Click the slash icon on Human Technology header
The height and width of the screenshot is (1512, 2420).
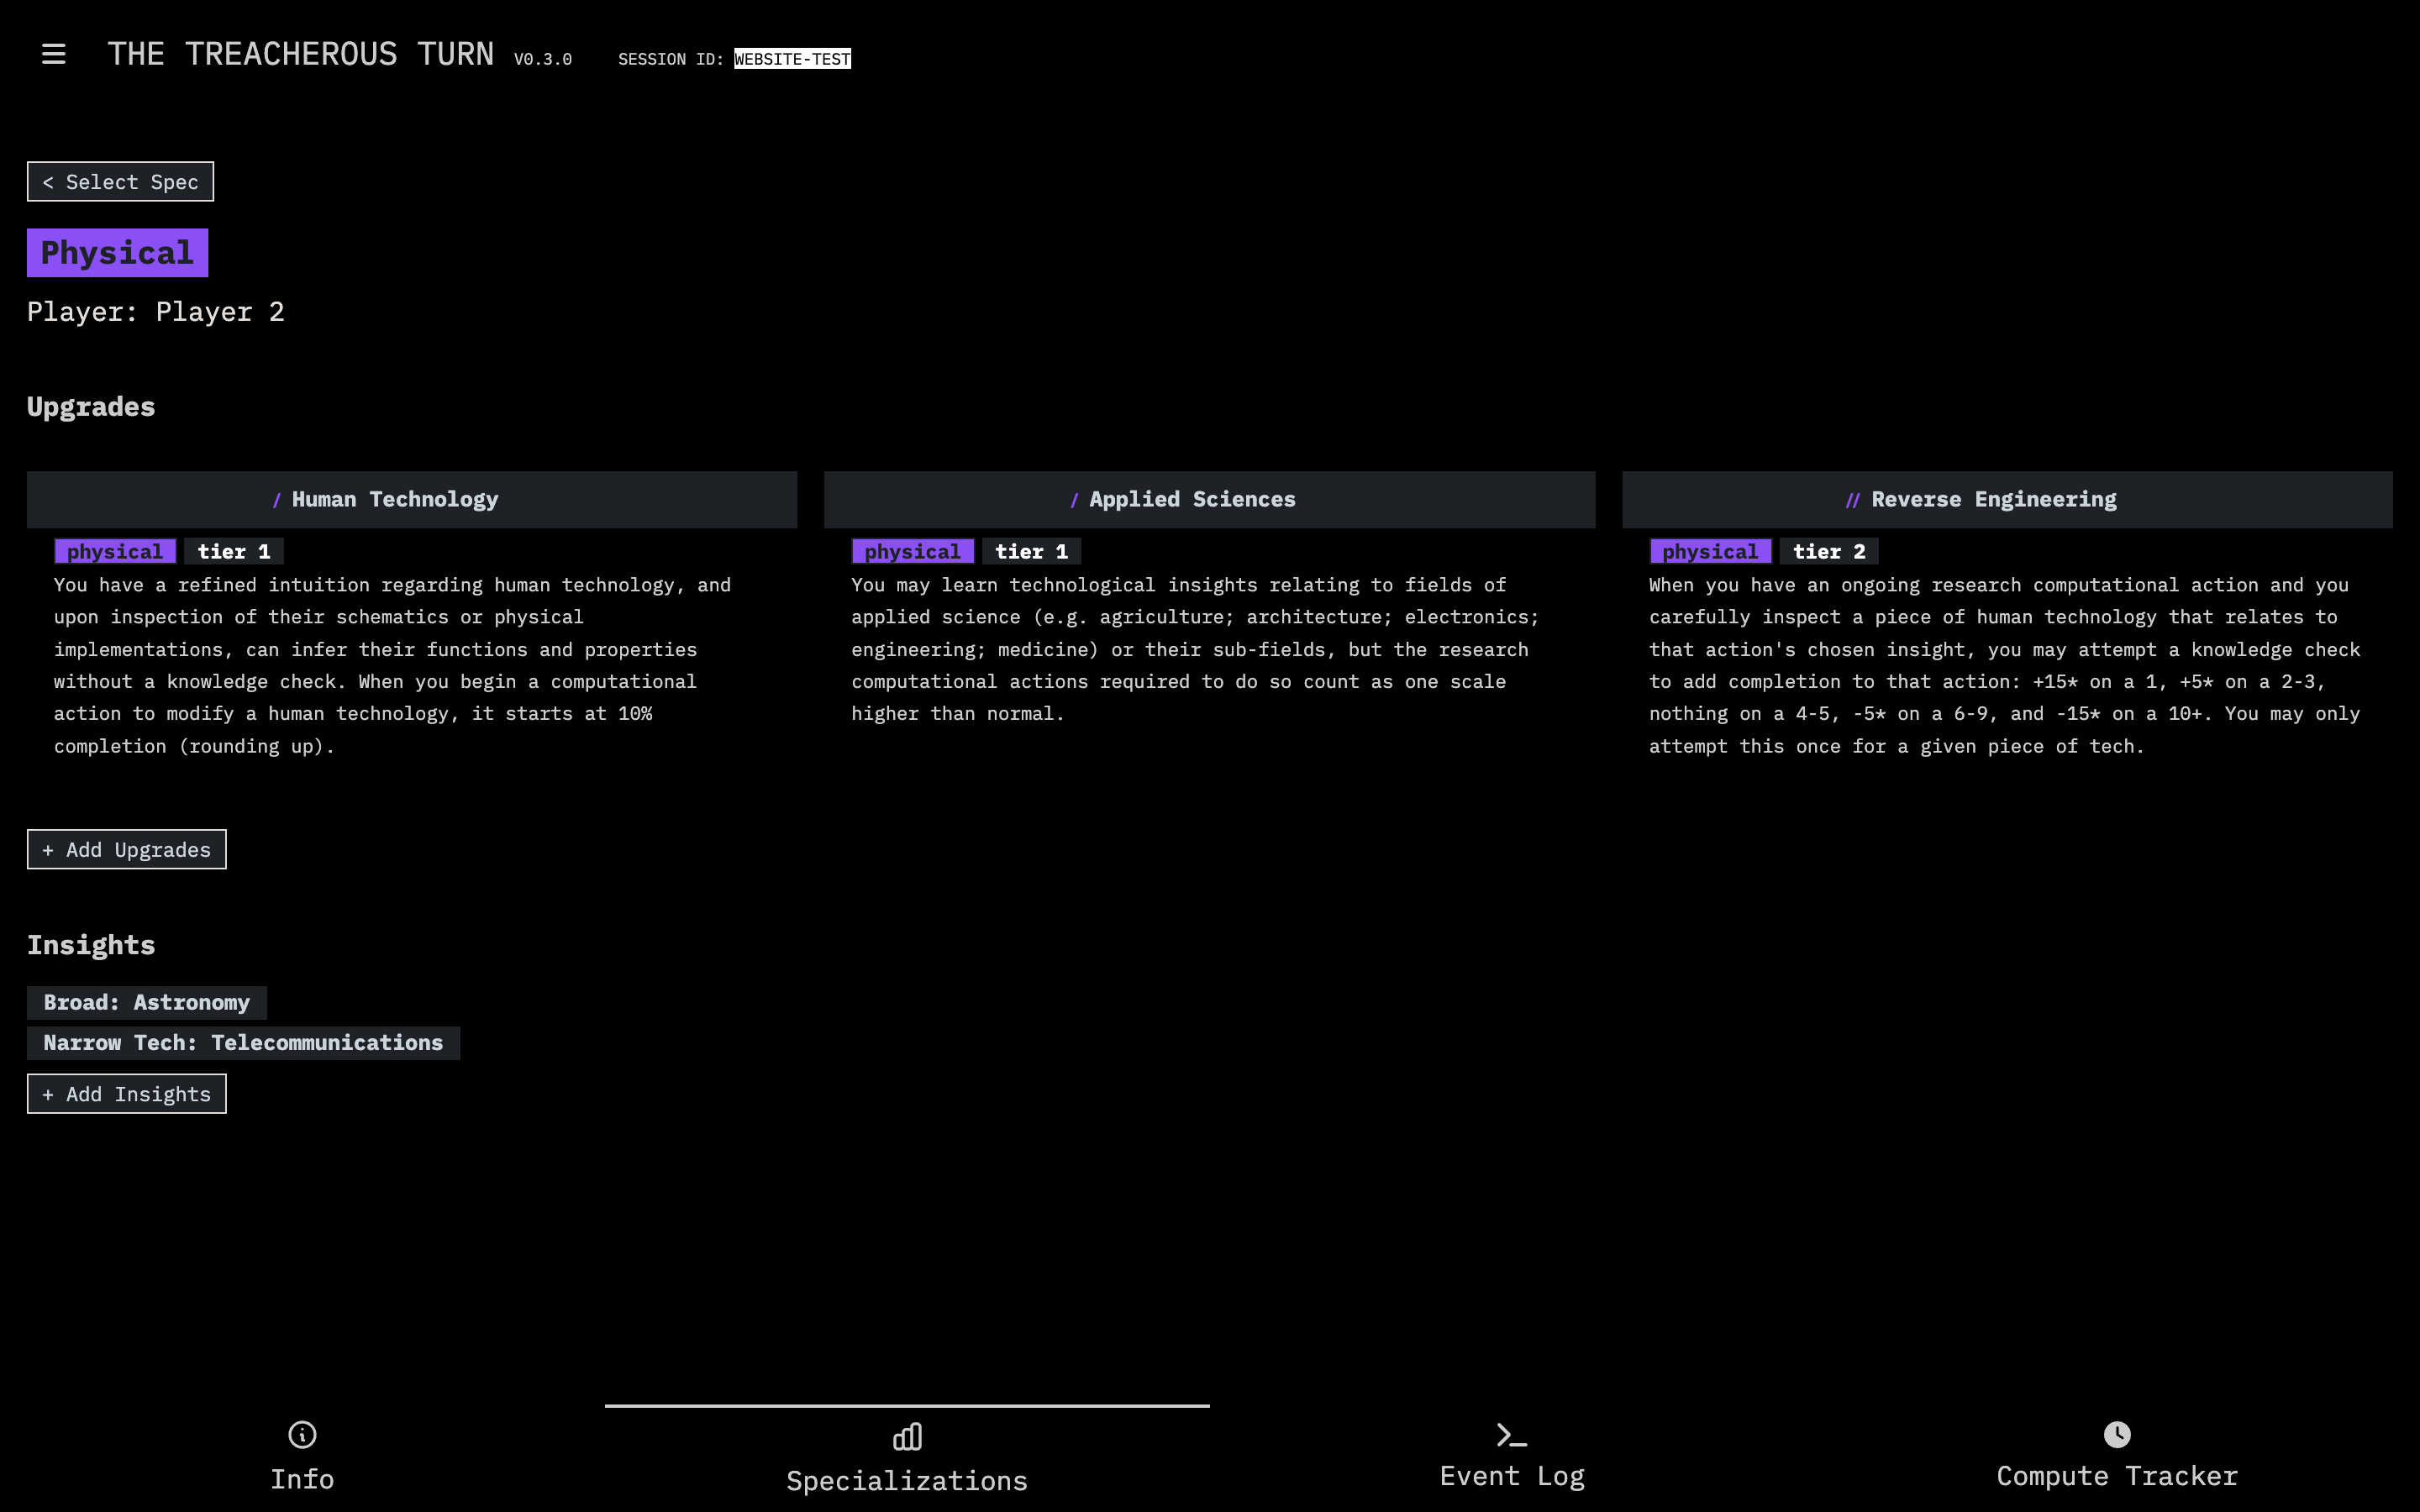click(x=277, y=499)
